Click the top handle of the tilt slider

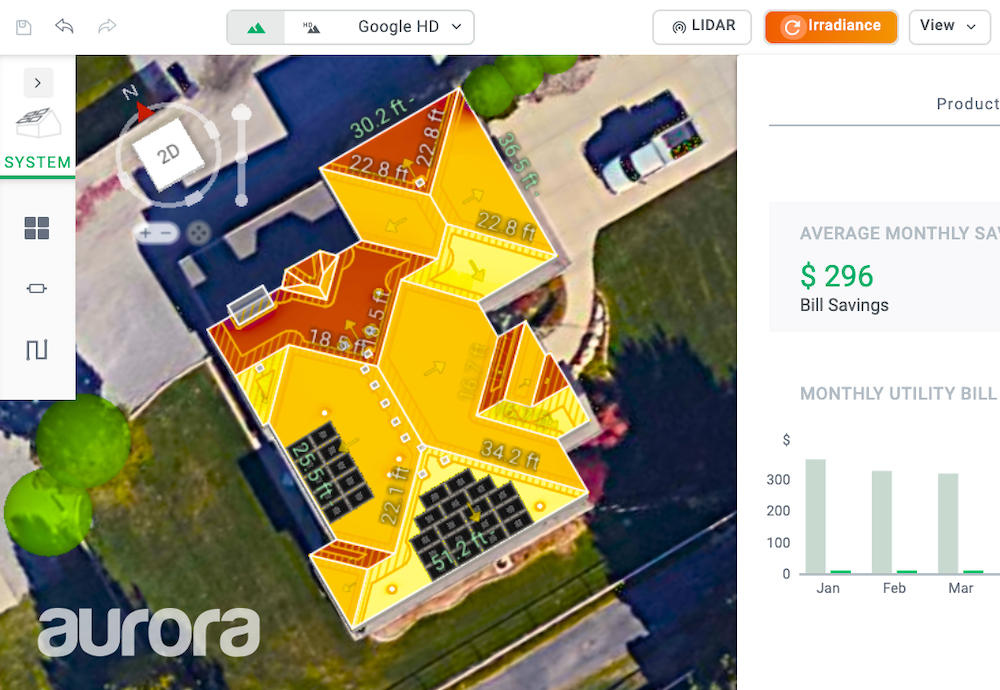241,114
